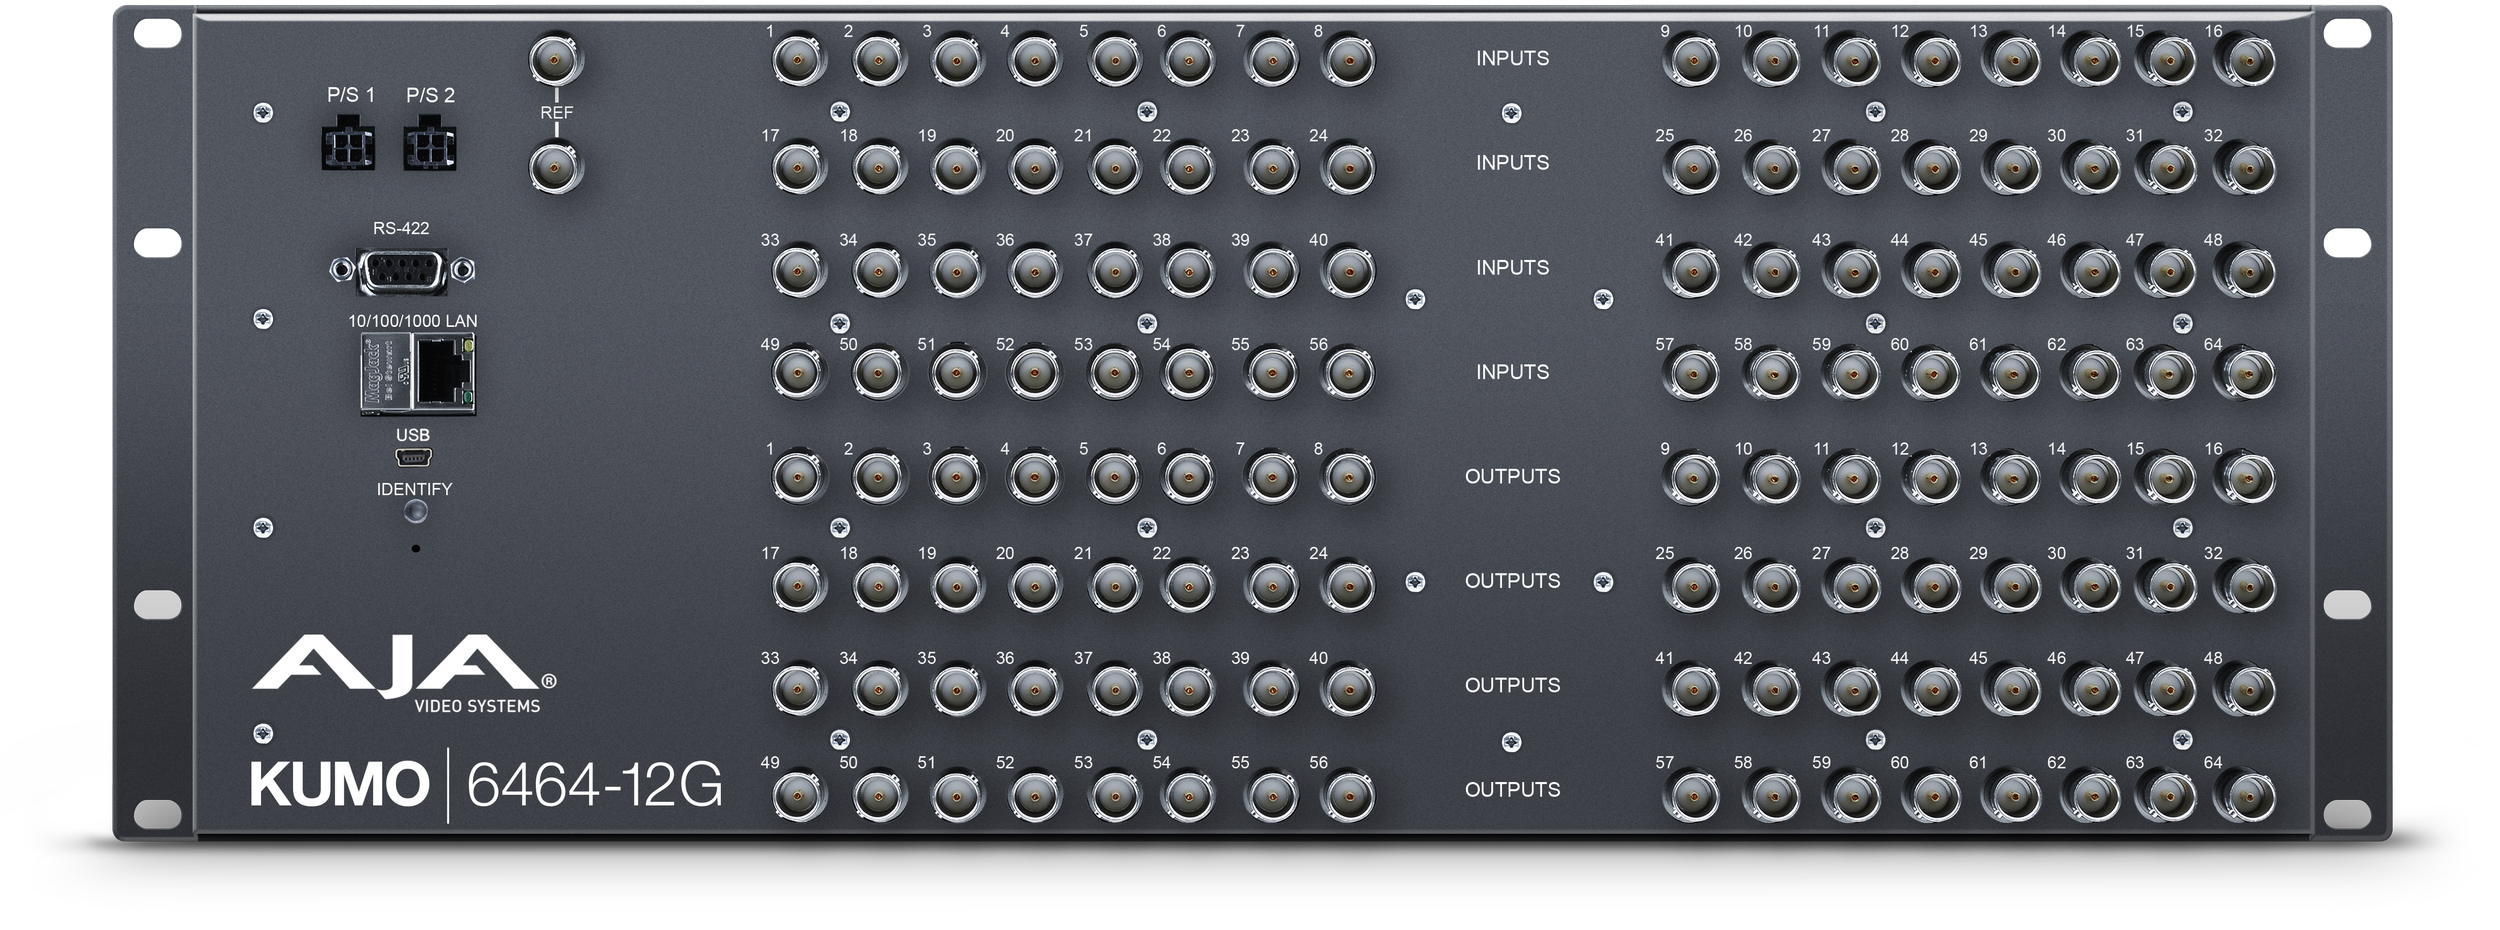The height and width of the screenshot is (930, 2500).
Task: Select output BNC connector 5
Action: [x=1113, y=479]
